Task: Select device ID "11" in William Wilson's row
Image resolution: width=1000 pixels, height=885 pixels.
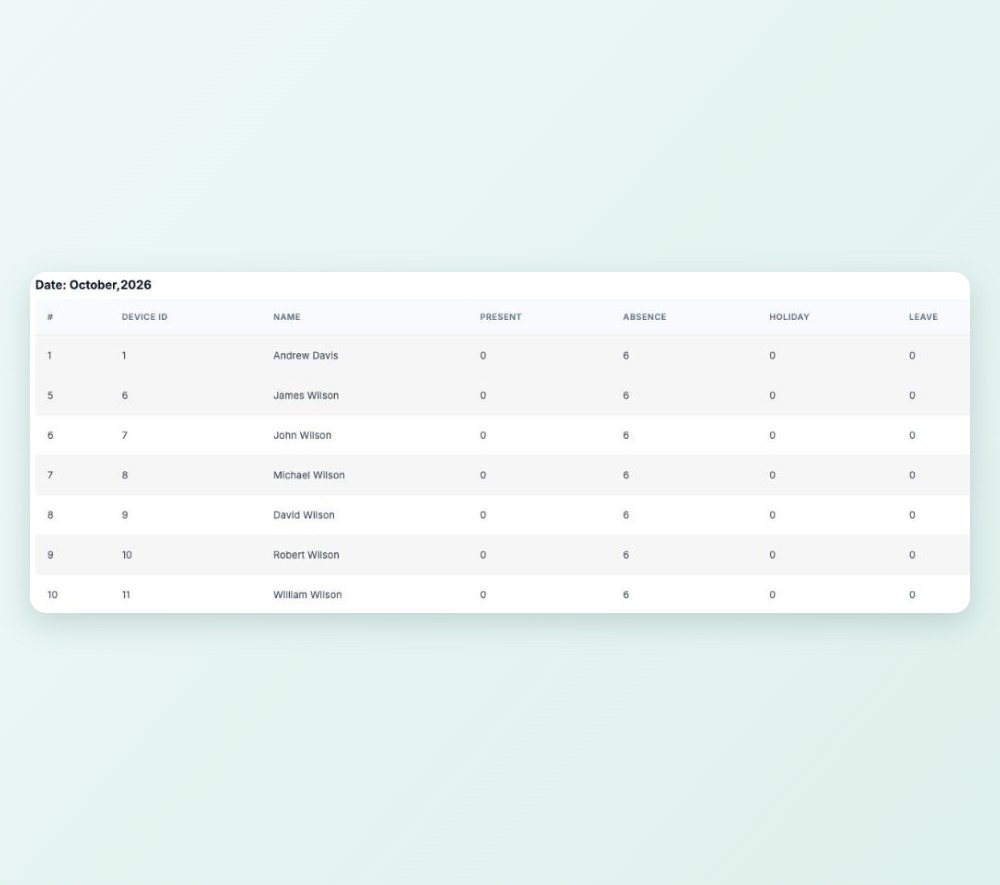Action: coord(126,595)
